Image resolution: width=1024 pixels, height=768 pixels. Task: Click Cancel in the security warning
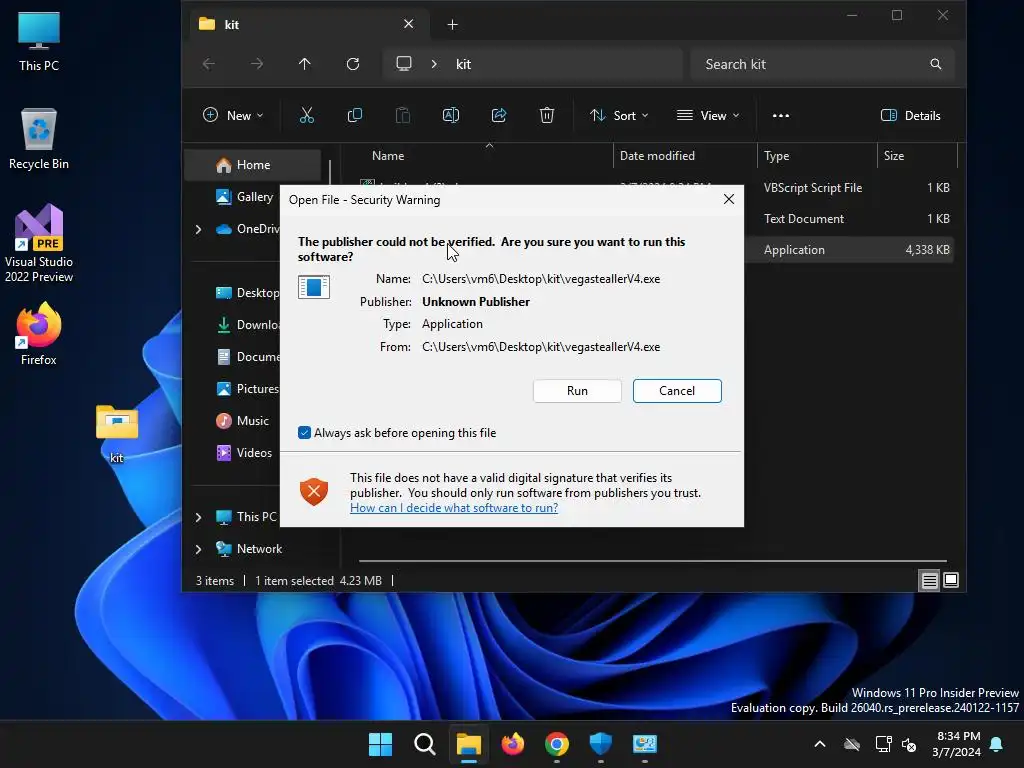click(x=677, y=391)
